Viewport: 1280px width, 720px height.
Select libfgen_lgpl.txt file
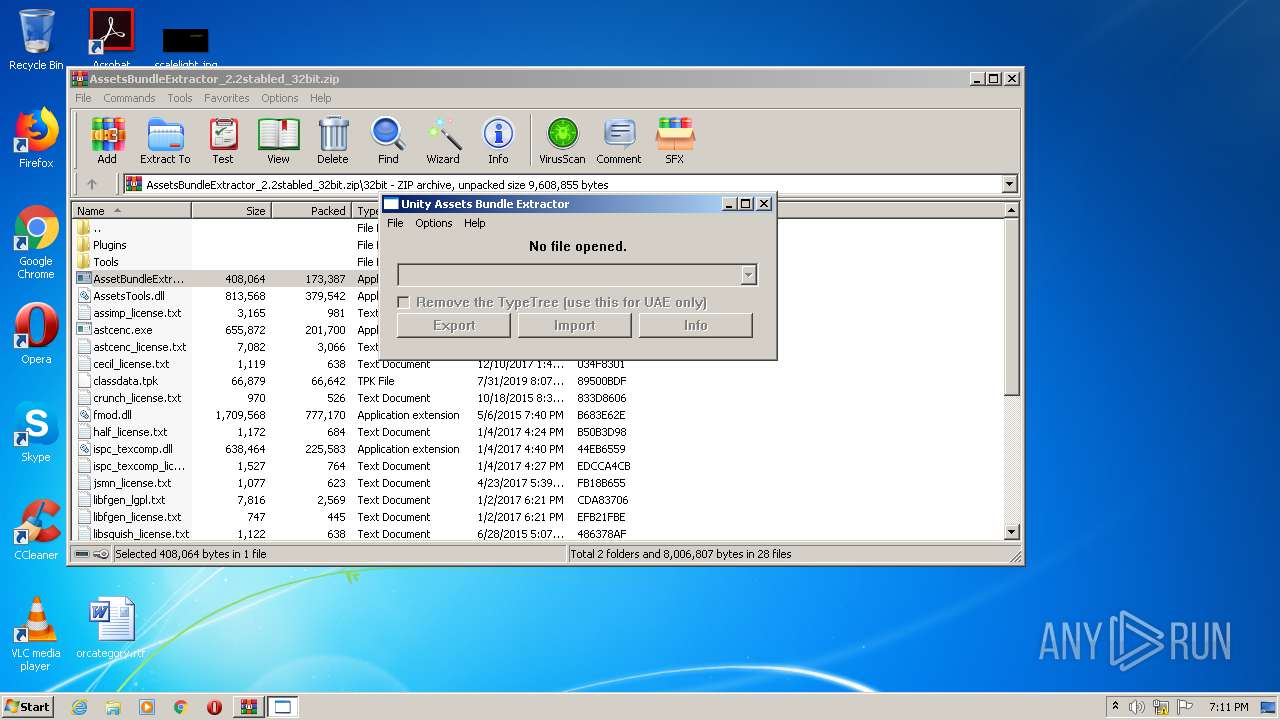coord(129,500)
